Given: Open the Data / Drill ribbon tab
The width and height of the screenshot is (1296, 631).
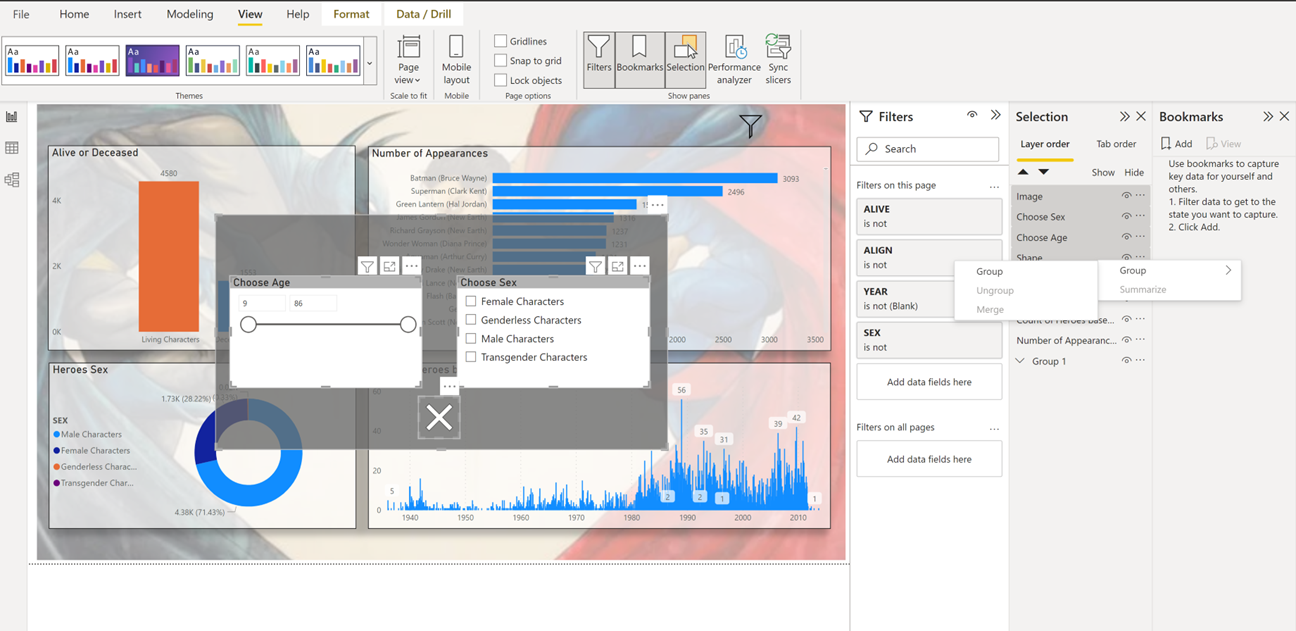Looking at the screenshot, I should pyautogui.click(x=424, y=14).
